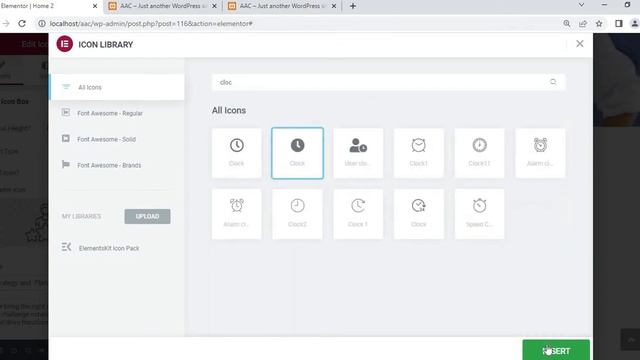Show the All Icons category

click(x=117, y=87)
